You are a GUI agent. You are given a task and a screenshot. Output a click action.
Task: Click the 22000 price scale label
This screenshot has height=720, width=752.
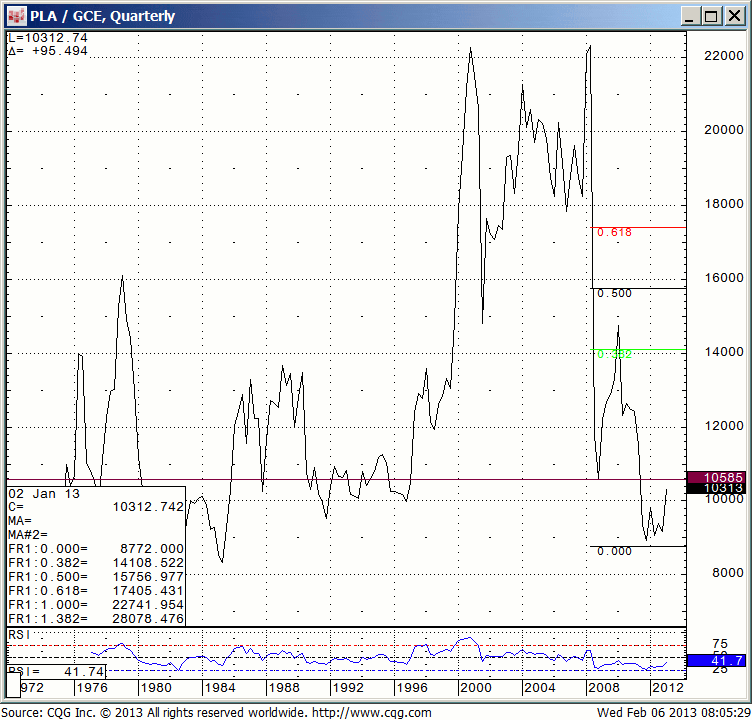coord(724,56)
